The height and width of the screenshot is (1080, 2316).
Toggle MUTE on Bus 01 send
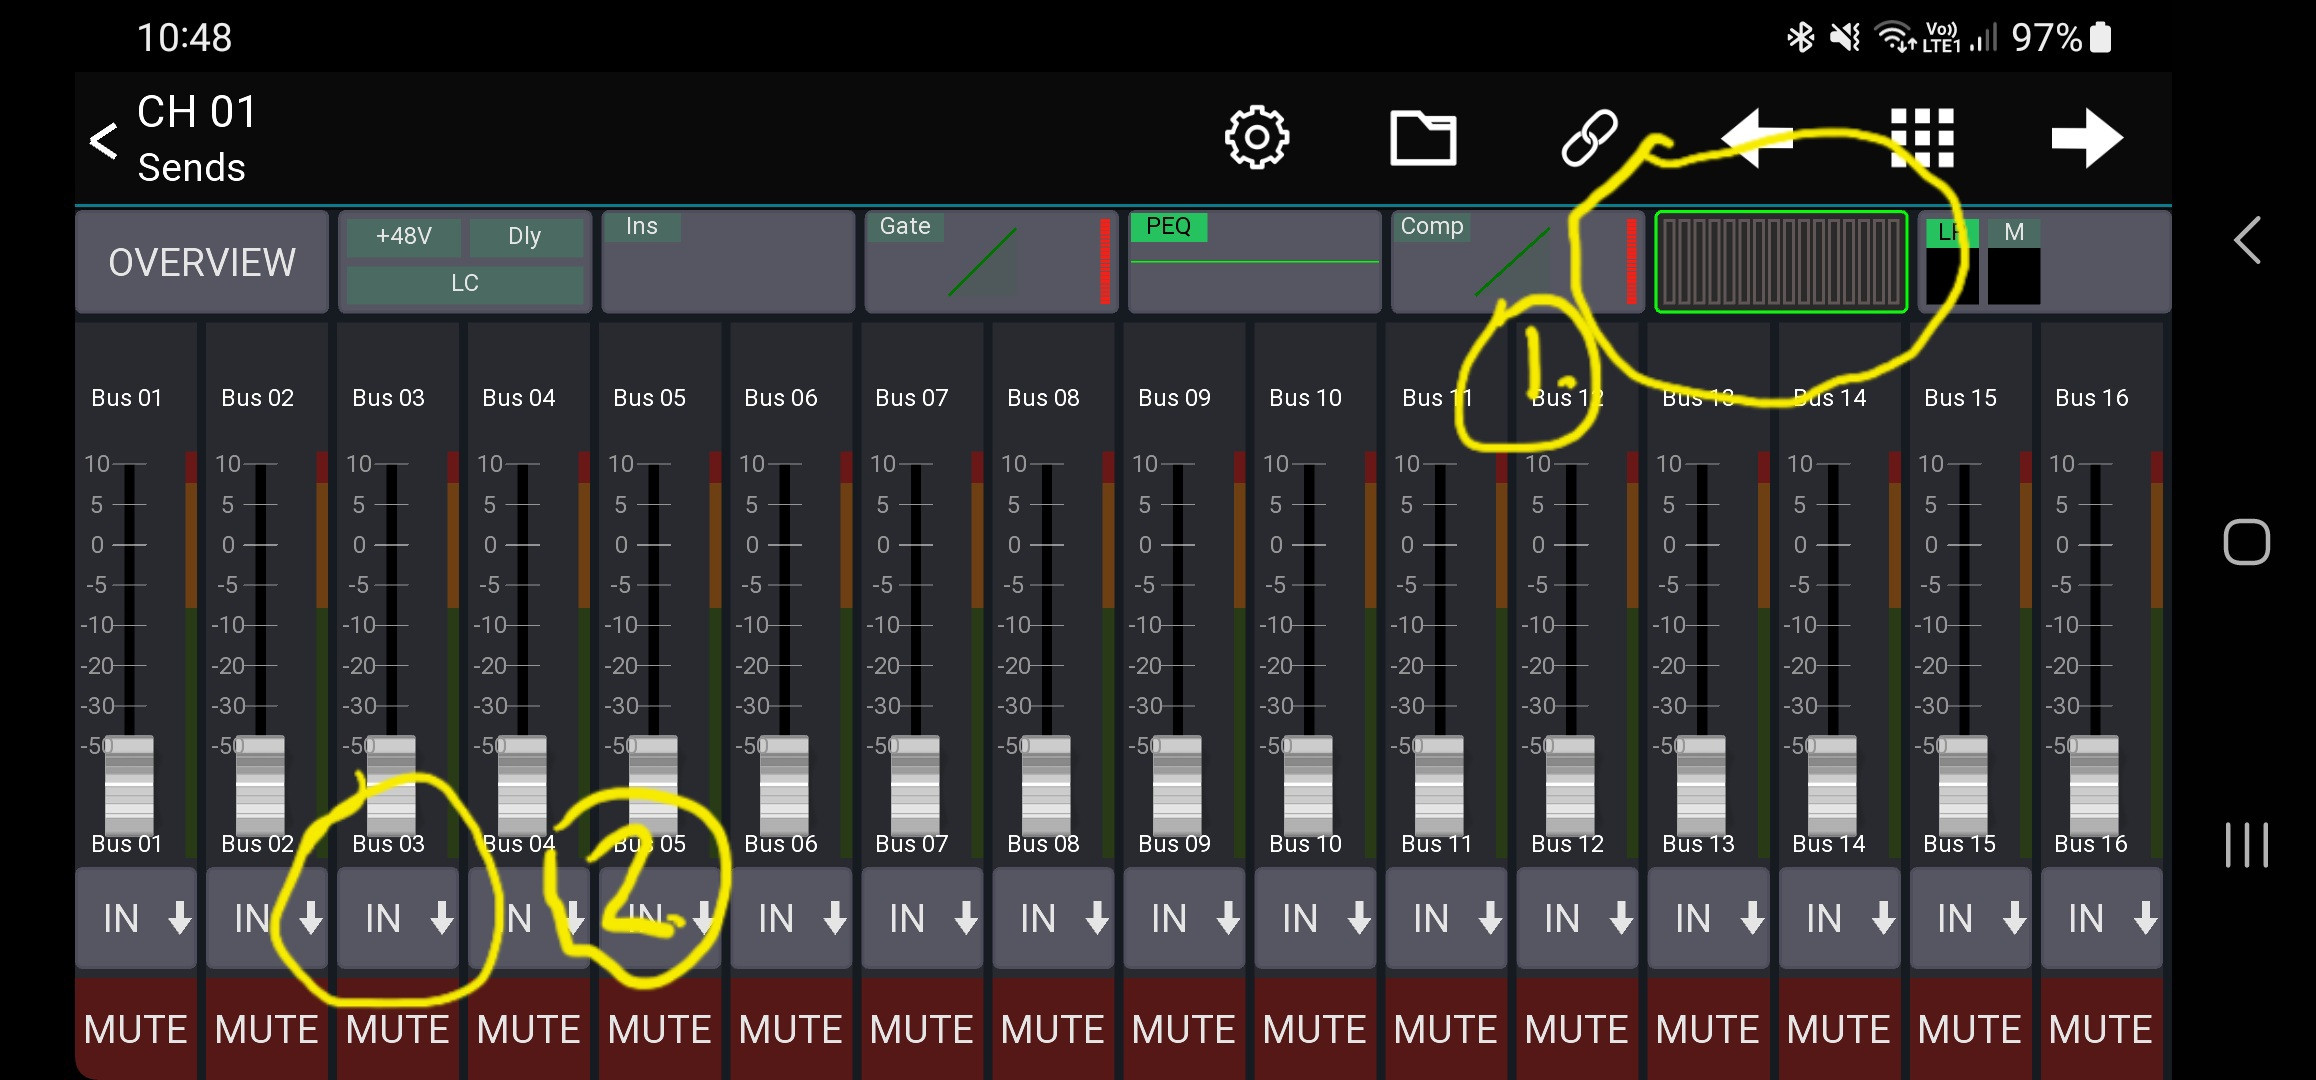tap(135, 1029)
